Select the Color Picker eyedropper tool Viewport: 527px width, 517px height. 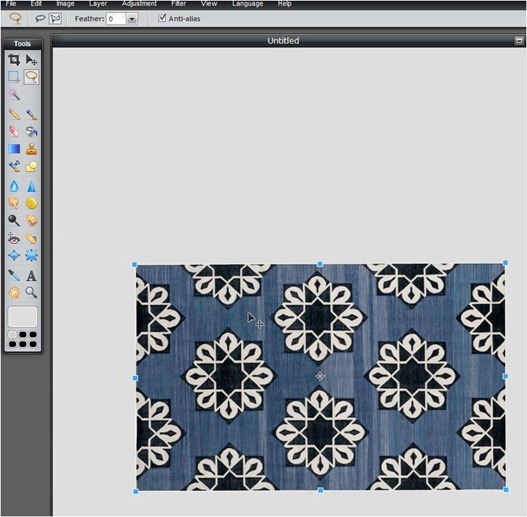pos(14,275)
